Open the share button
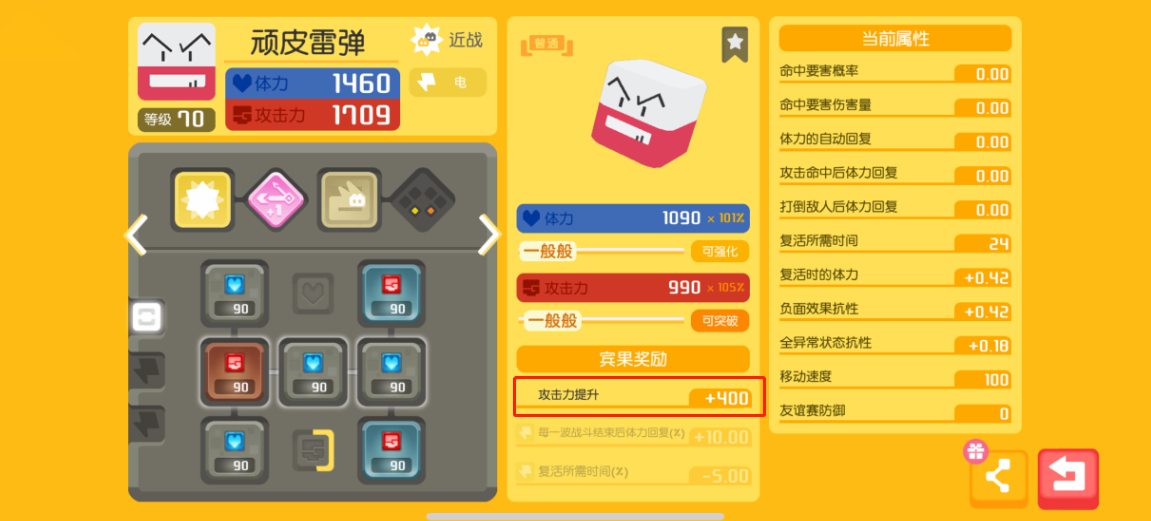This screenshot has height=521, width=1151. [998, 478]
